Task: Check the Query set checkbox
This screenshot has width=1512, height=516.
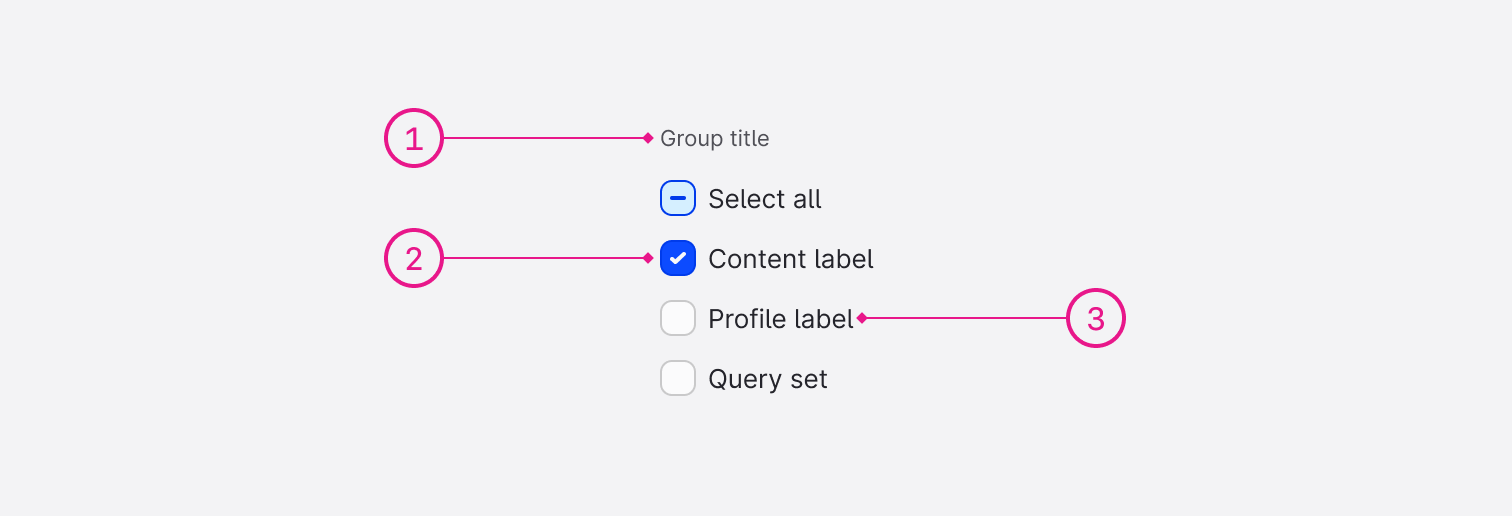Action: click(x=678, y=378)
